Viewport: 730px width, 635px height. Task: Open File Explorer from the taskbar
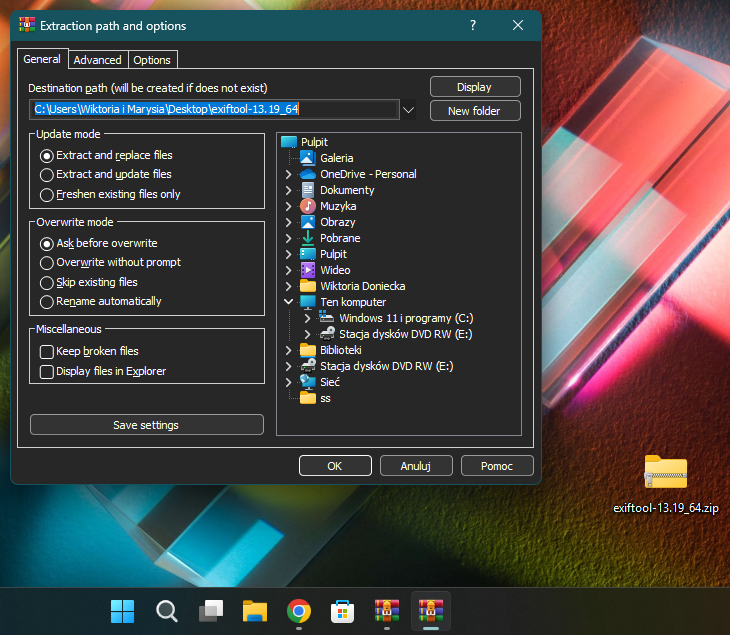pos(254,611)
